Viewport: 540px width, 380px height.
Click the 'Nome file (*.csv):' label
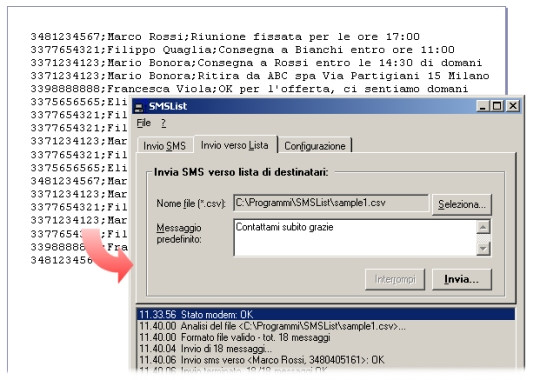pyautogui.click(x=191, y=204)
